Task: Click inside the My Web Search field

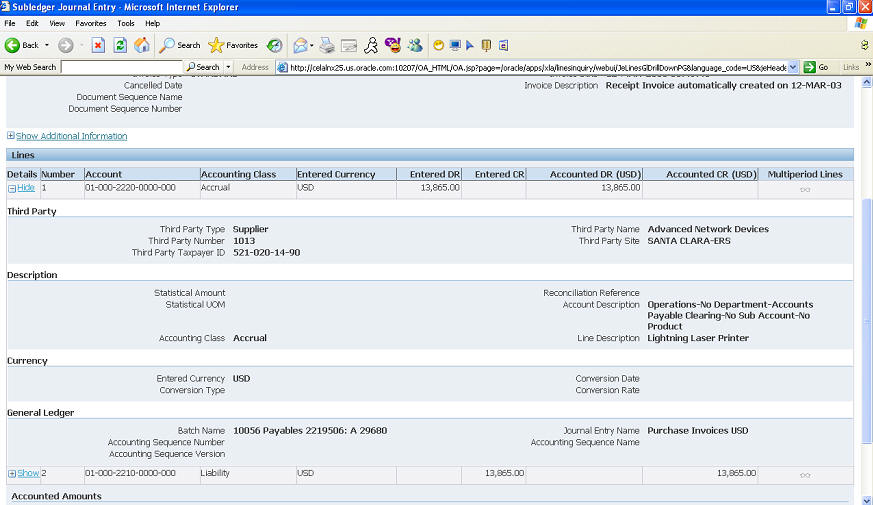Action: [x=121, y=67]
